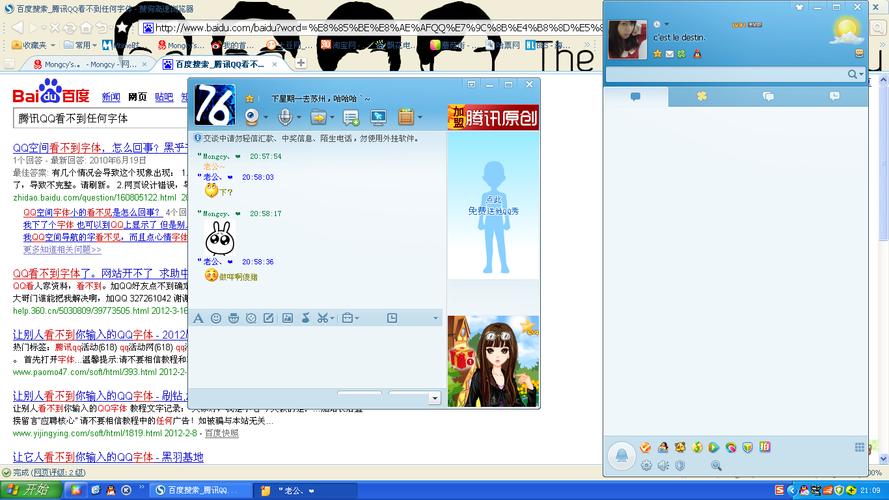
Task: Insert a picture using the image icon
Action: [287, 319]
